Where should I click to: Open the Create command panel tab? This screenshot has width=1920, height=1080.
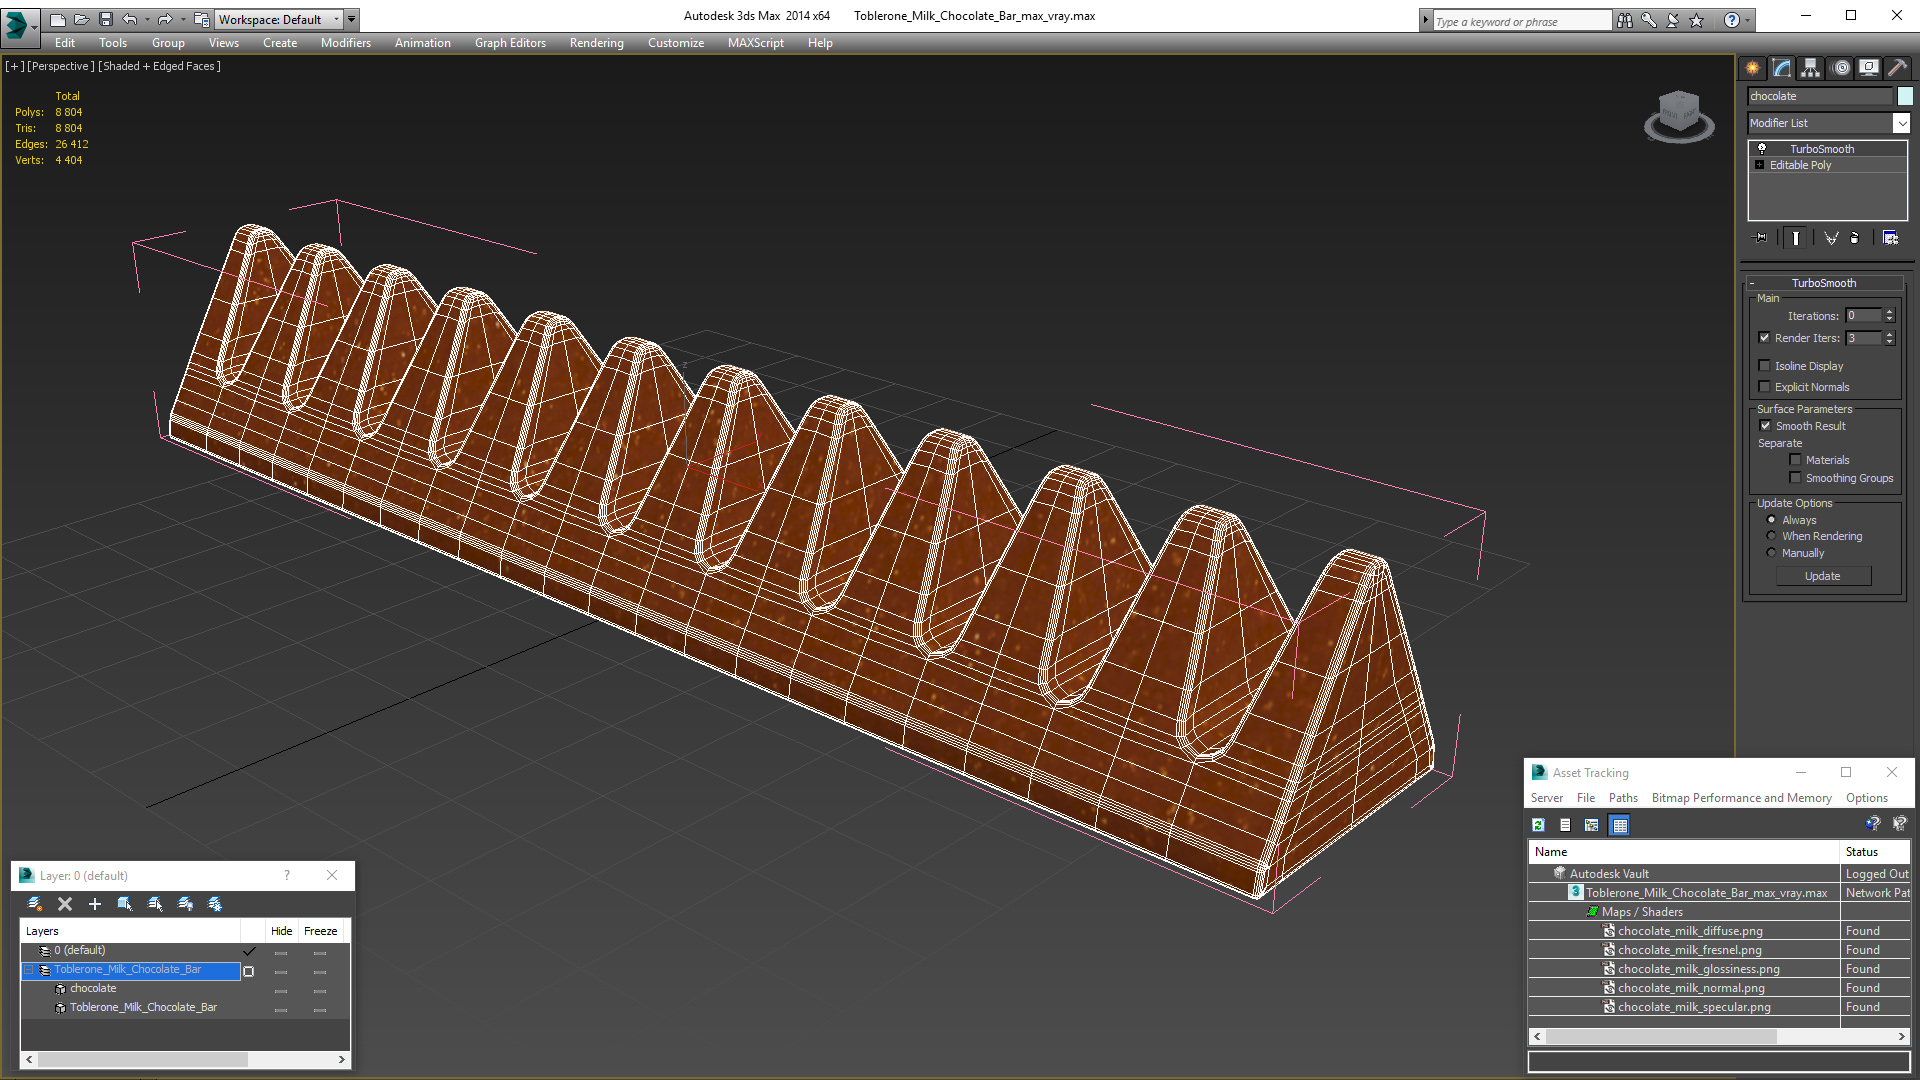[x=1752, y=68]
